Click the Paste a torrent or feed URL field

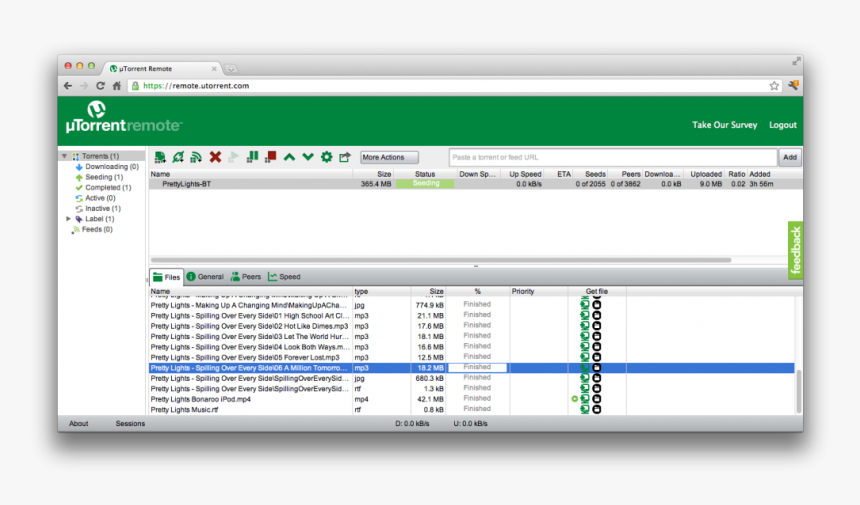click(613, 157)
